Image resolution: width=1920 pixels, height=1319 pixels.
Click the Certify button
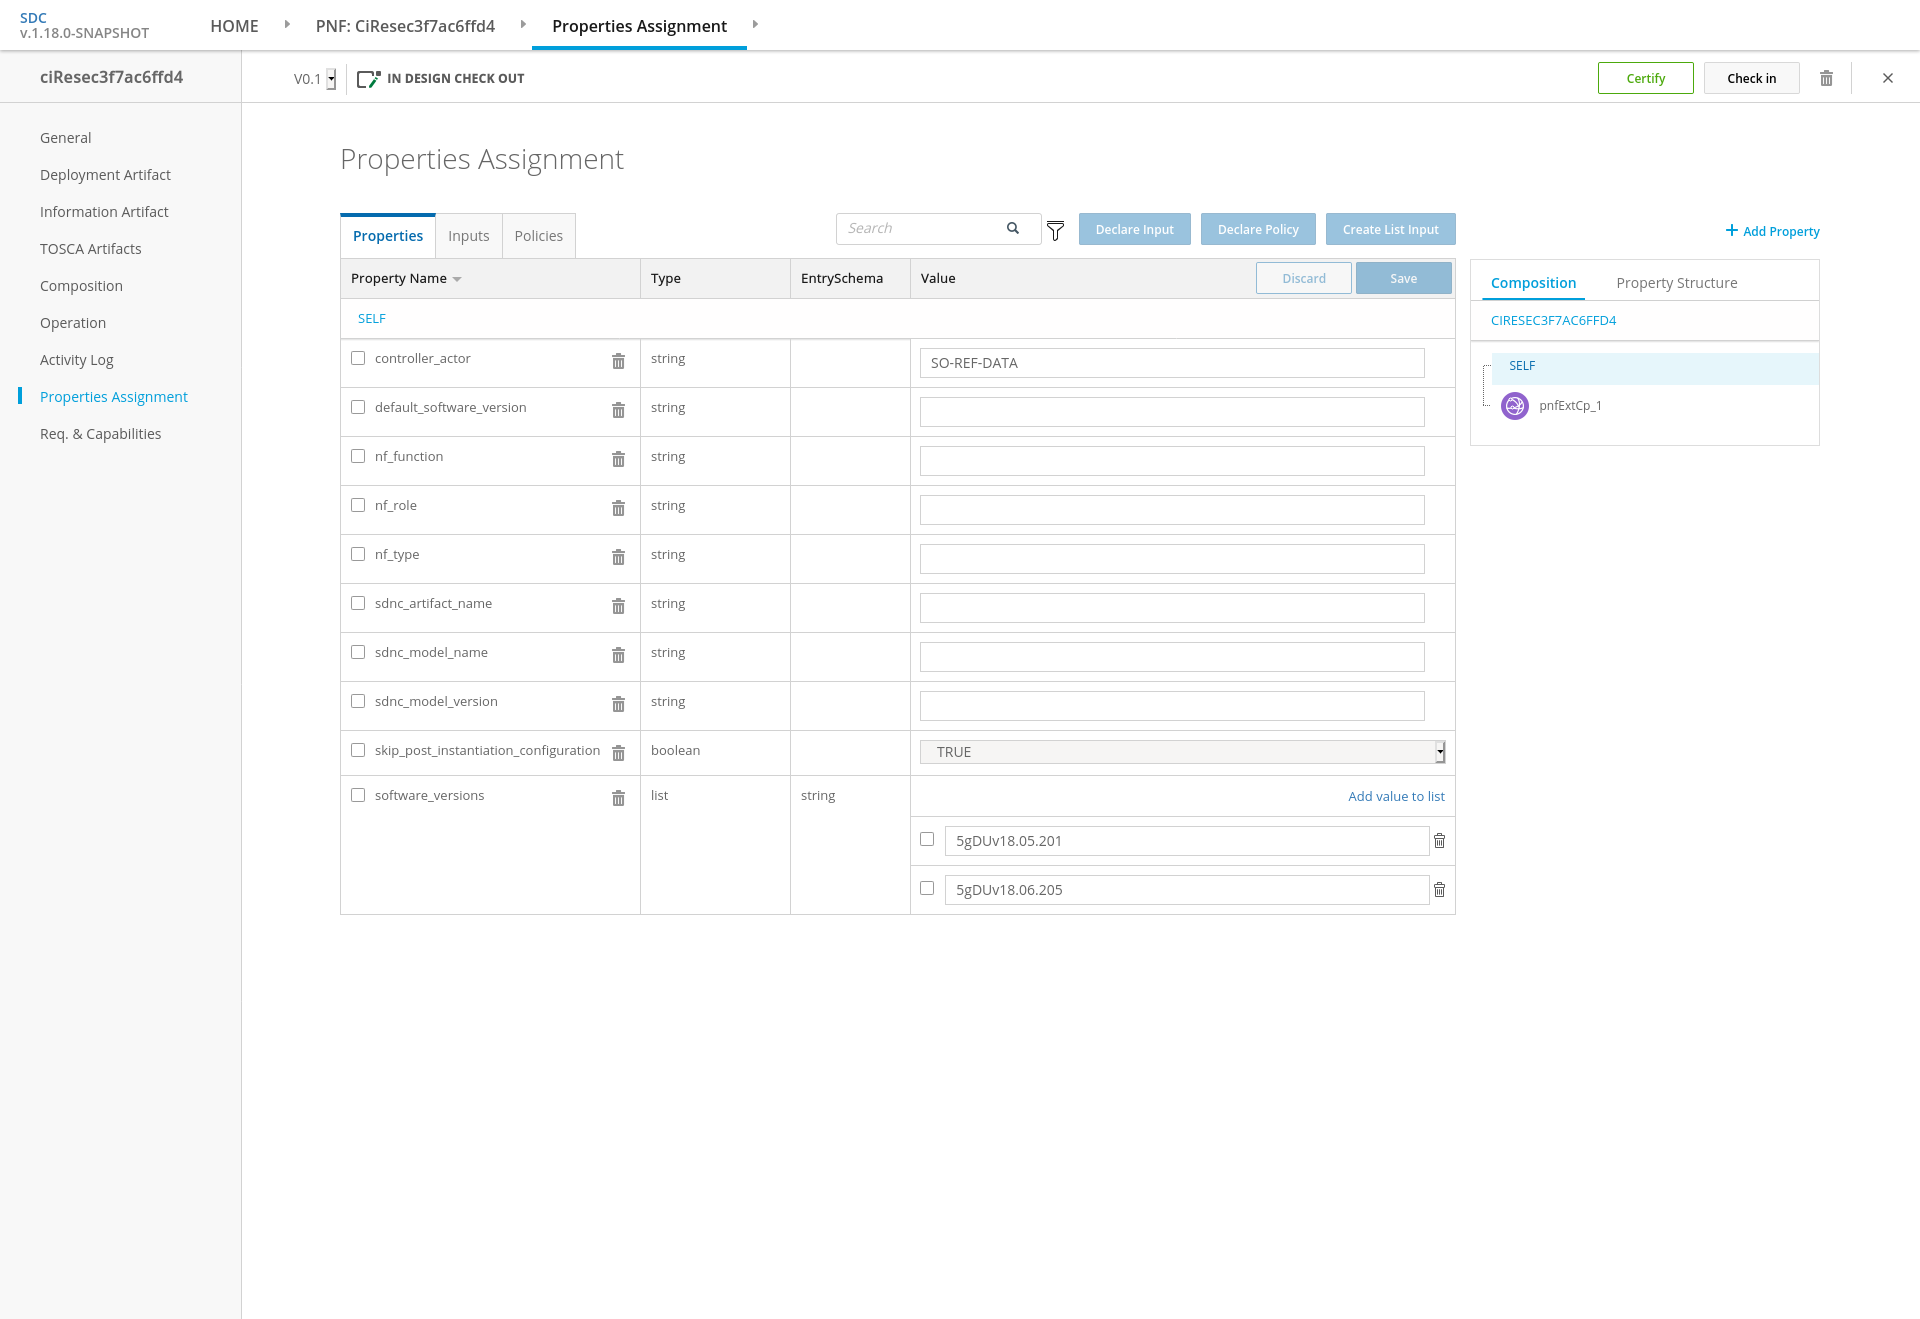pyautogui.click(x=1646, y=78)
